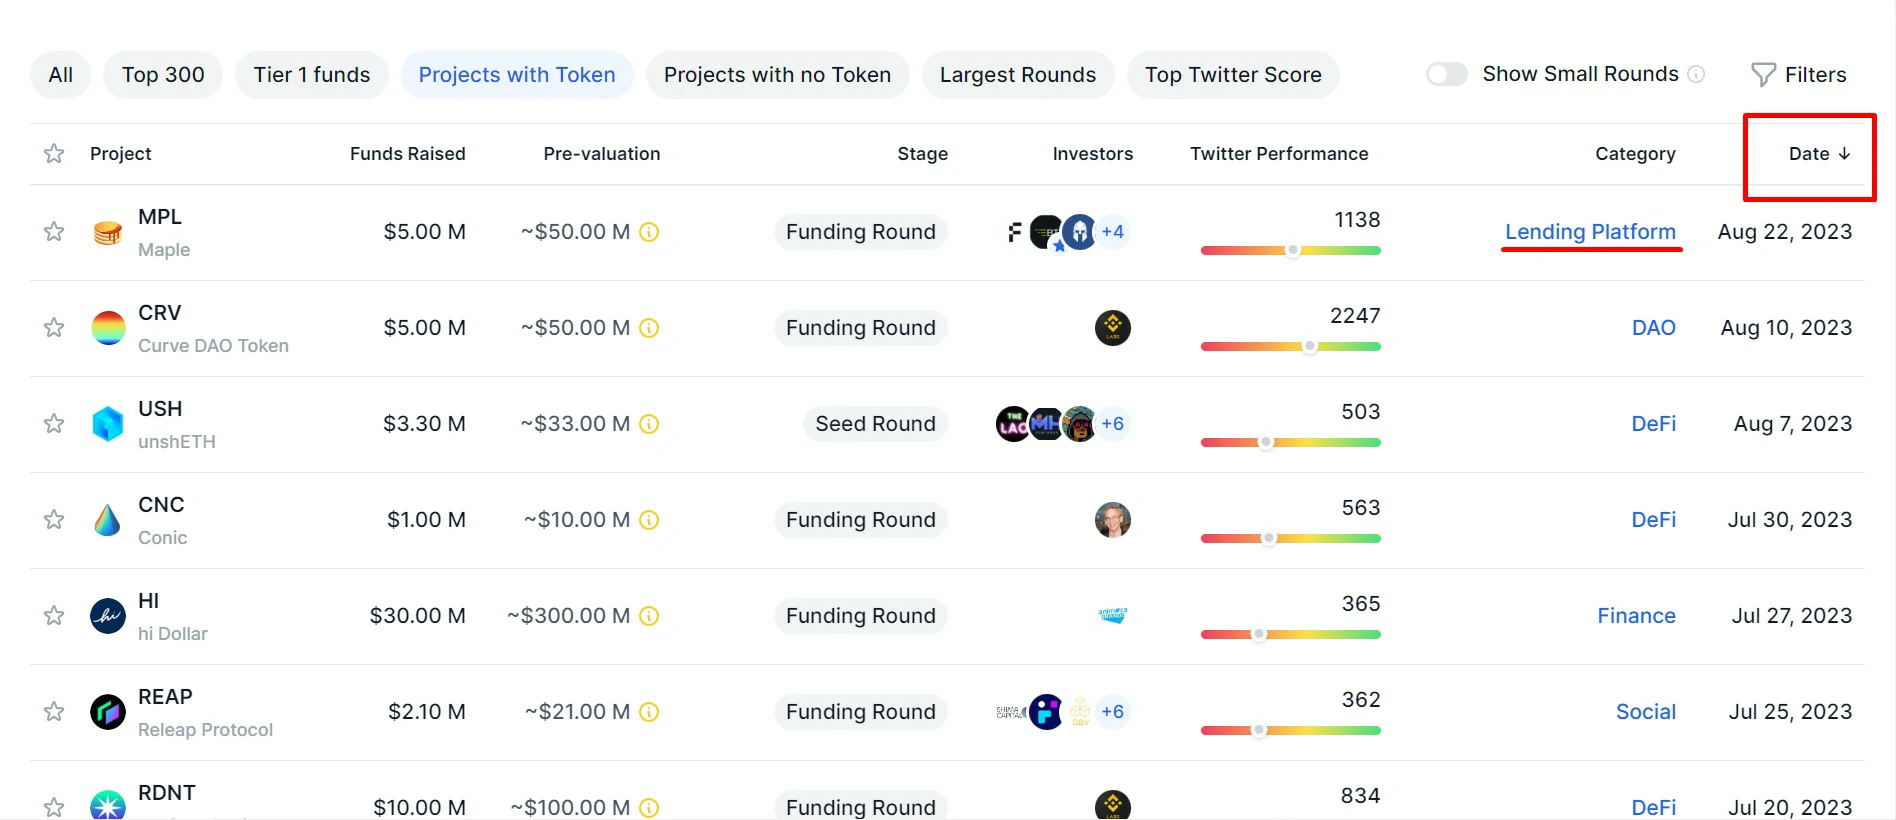Click the info icon beside Show Small Rounds
Viewport: 1896px width, 820px height.
pyautogui.click(x=1696, y=74)
